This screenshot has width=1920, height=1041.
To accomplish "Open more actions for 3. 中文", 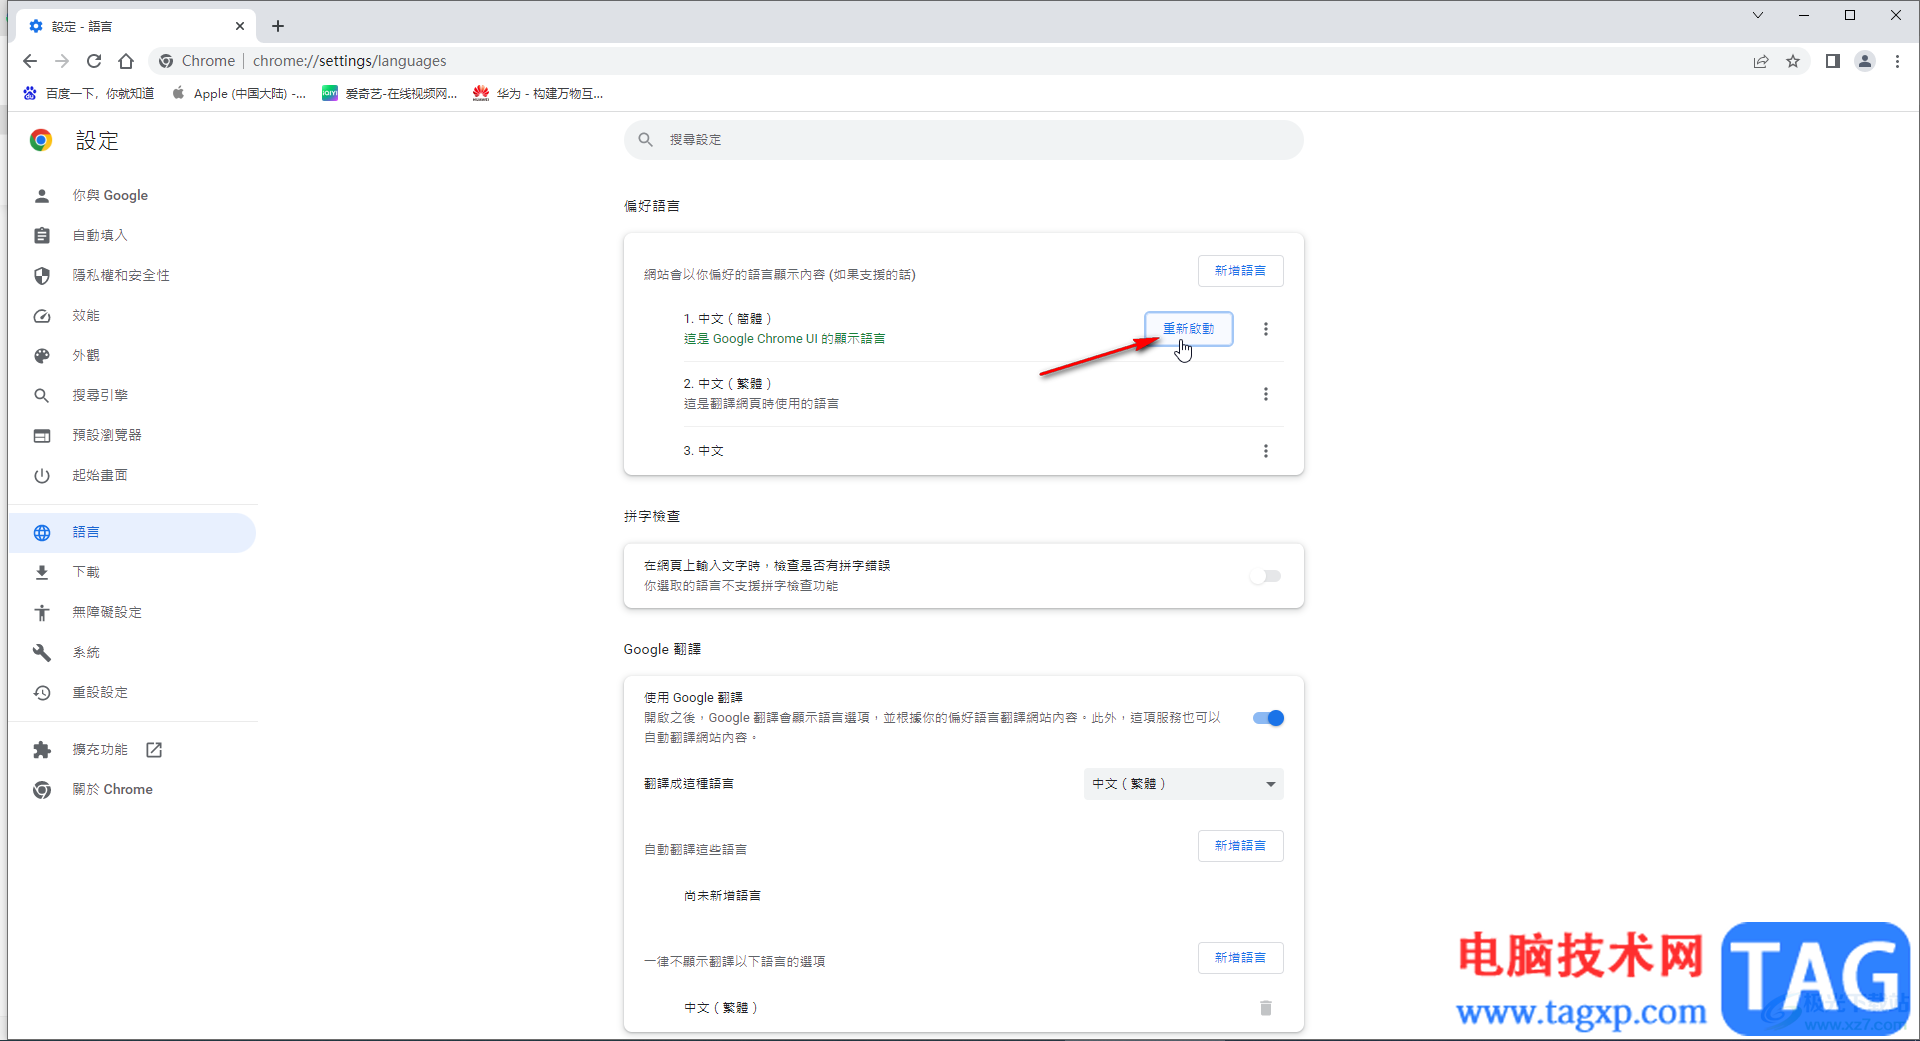I will coord(1266,451).
